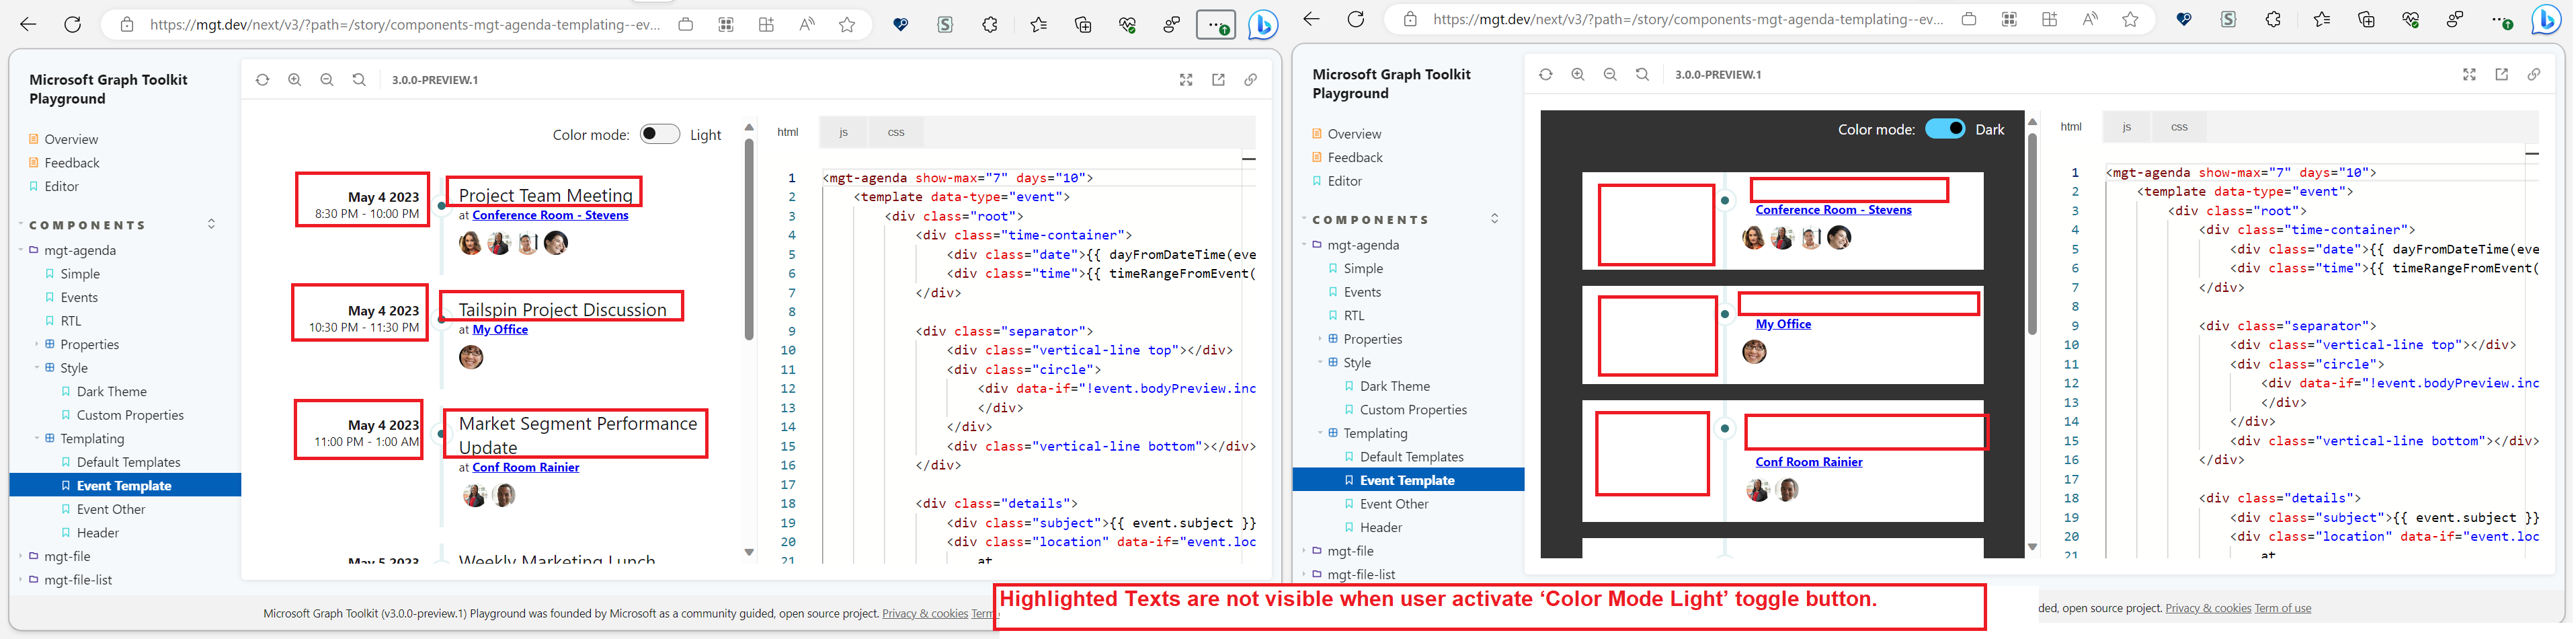Zoom in on the agenda preview canvas

[x=295, y=80]
